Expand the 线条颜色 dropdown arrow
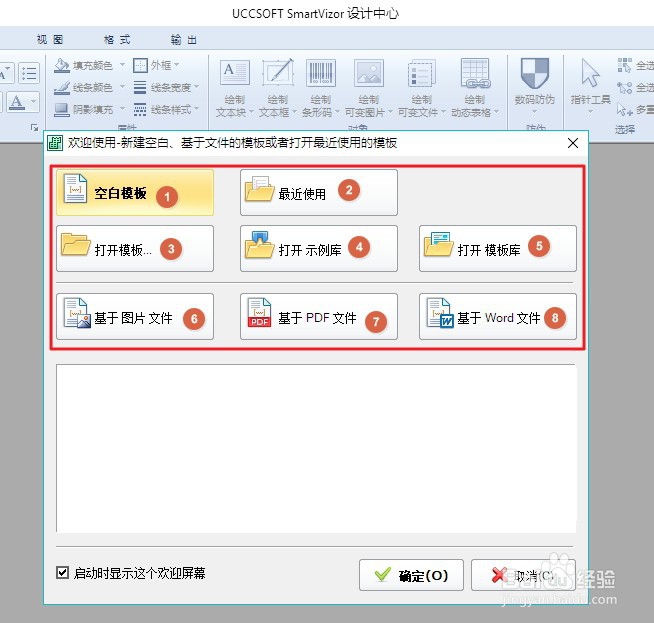The image size is (654, 623). click(122, 87)
